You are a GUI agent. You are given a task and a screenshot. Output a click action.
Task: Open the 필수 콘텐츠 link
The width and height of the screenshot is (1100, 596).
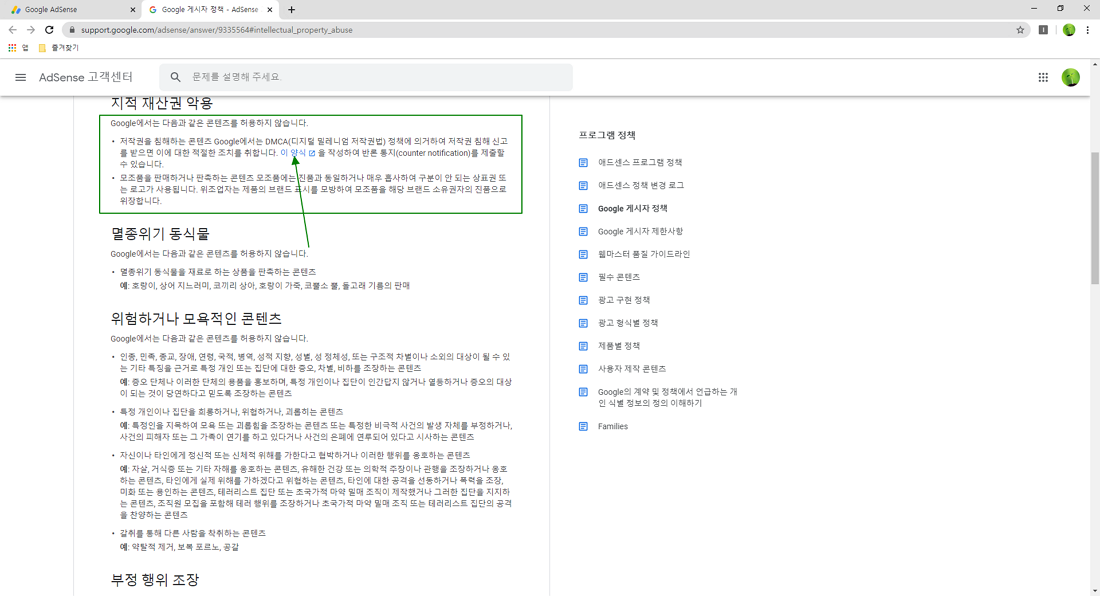[x=619, y=278]
